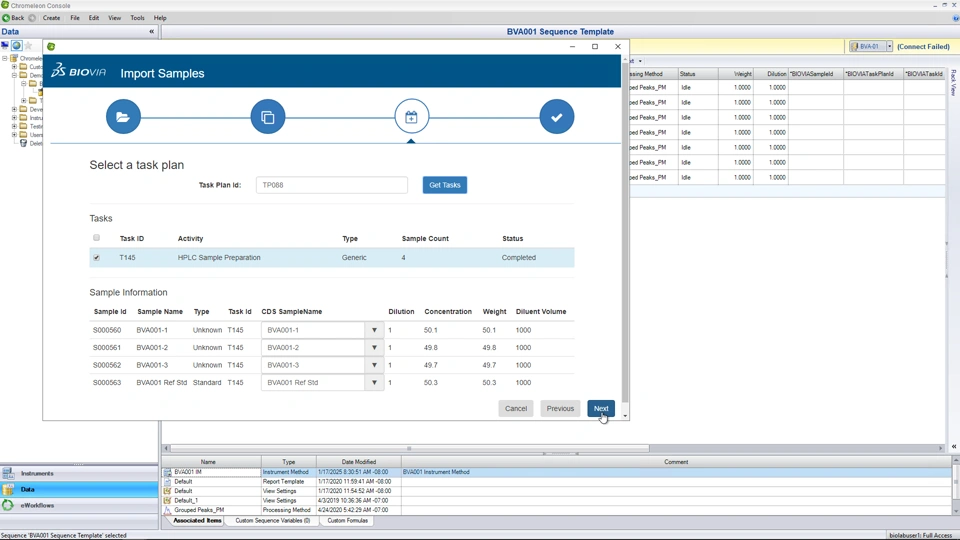Open CDS SampleName dropdown for BVA001-3
960x540 pixels.
point(374,365)
